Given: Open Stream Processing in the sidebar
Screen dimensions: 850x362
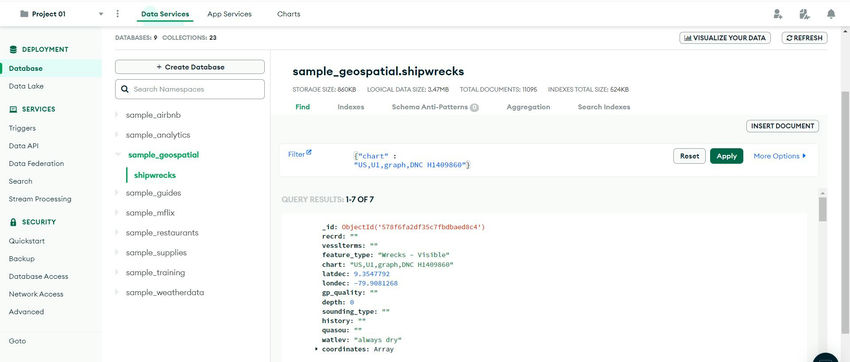Looking at the screenshot, I should point(40,199).
